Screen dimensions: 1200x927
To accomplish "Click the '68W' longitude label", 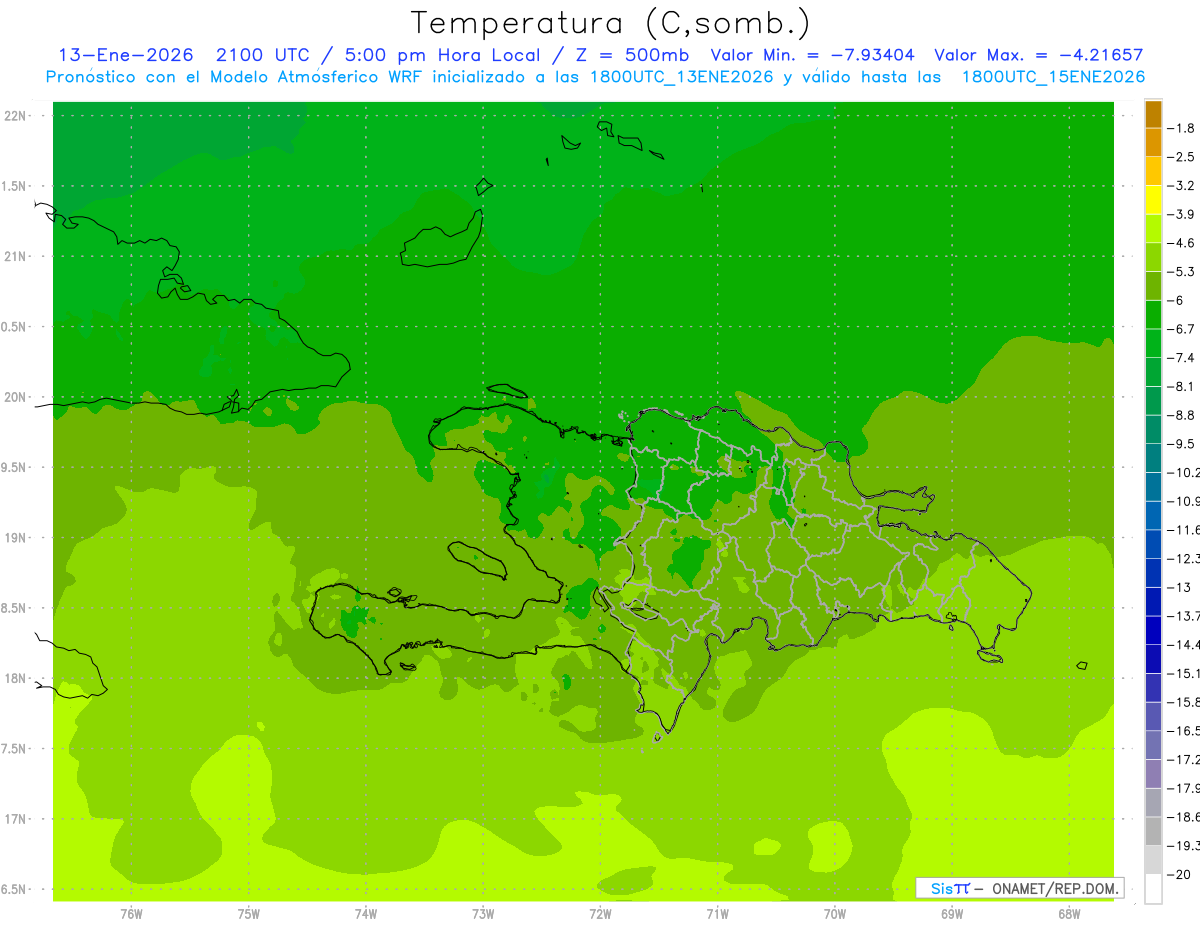I will point(1069,914).
